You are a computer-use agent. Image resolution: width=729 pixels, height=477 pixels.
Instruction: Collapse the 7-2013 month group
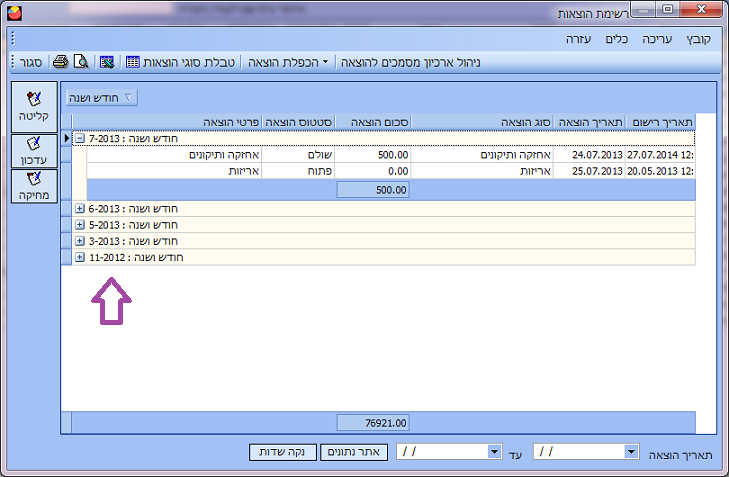tap(80, 139)
